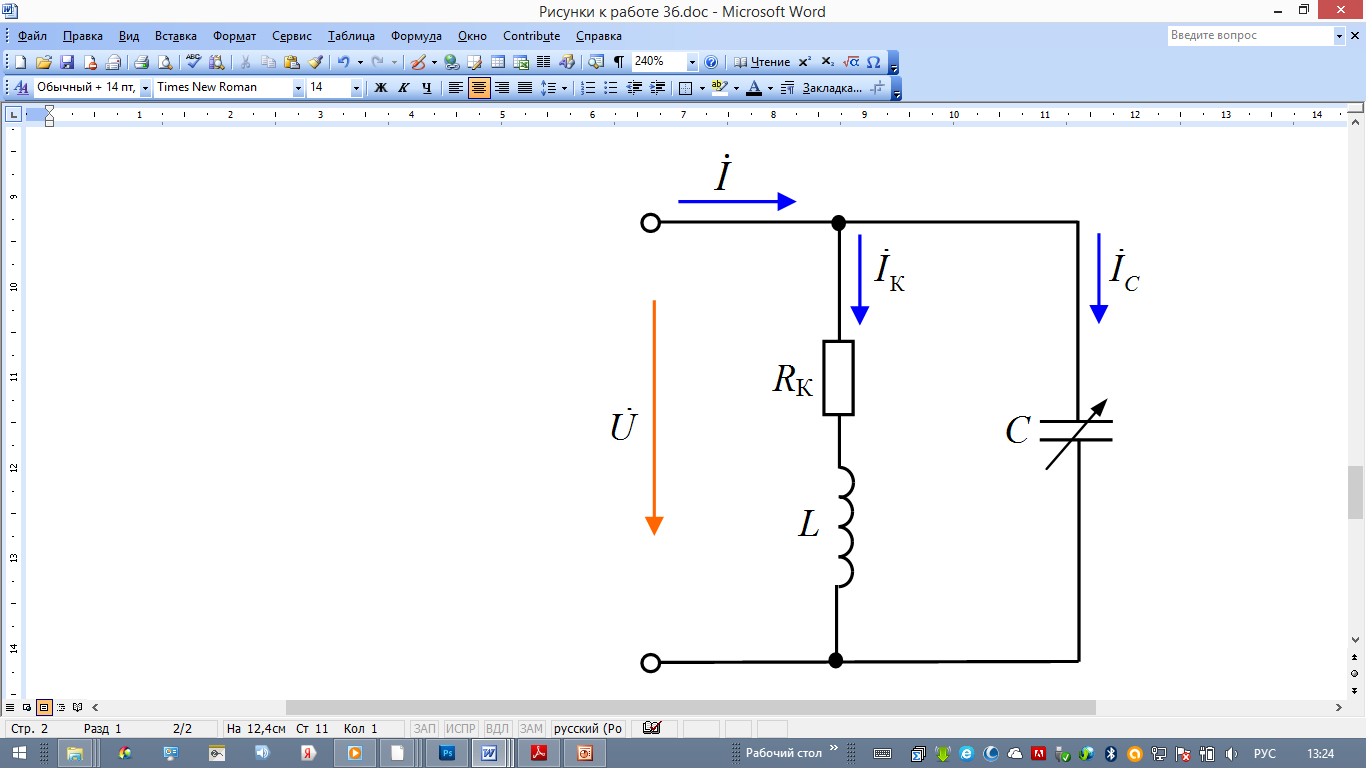Print the document
Screen dimensions: 1366x768
coord(141,62)
